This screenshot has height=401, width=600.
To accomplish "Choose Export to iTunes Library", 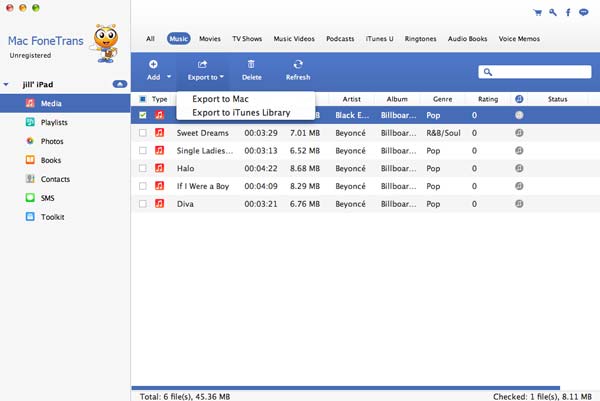I will pos(241,112).
